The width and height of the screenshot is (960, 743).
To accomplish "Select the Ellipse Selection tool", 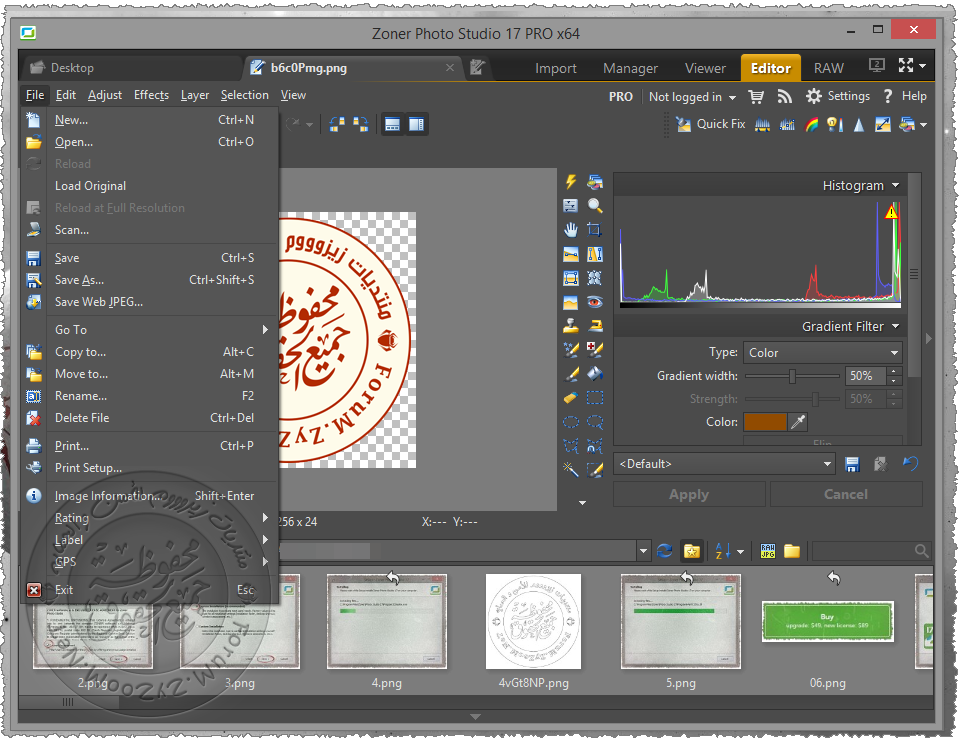I will click(571, 422).
